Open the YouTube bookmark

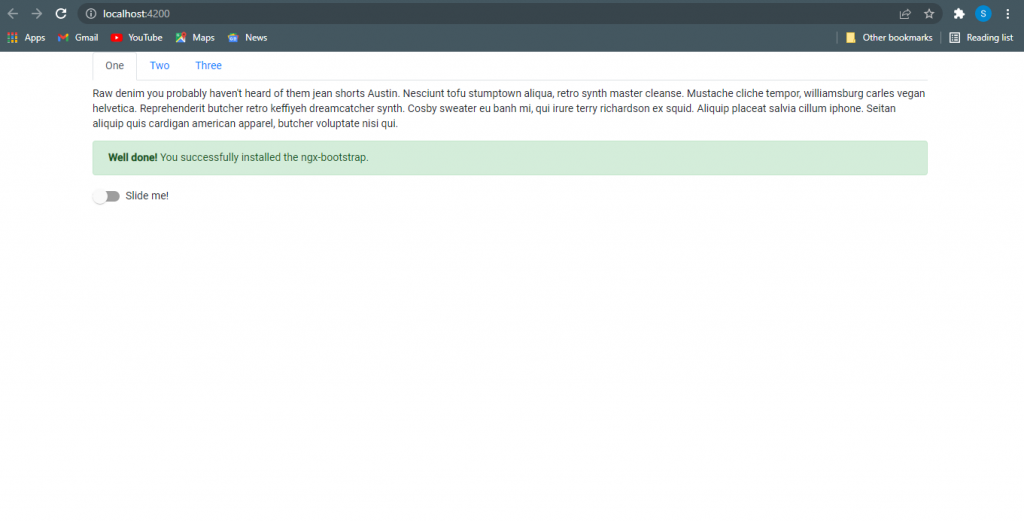point(137,38)
